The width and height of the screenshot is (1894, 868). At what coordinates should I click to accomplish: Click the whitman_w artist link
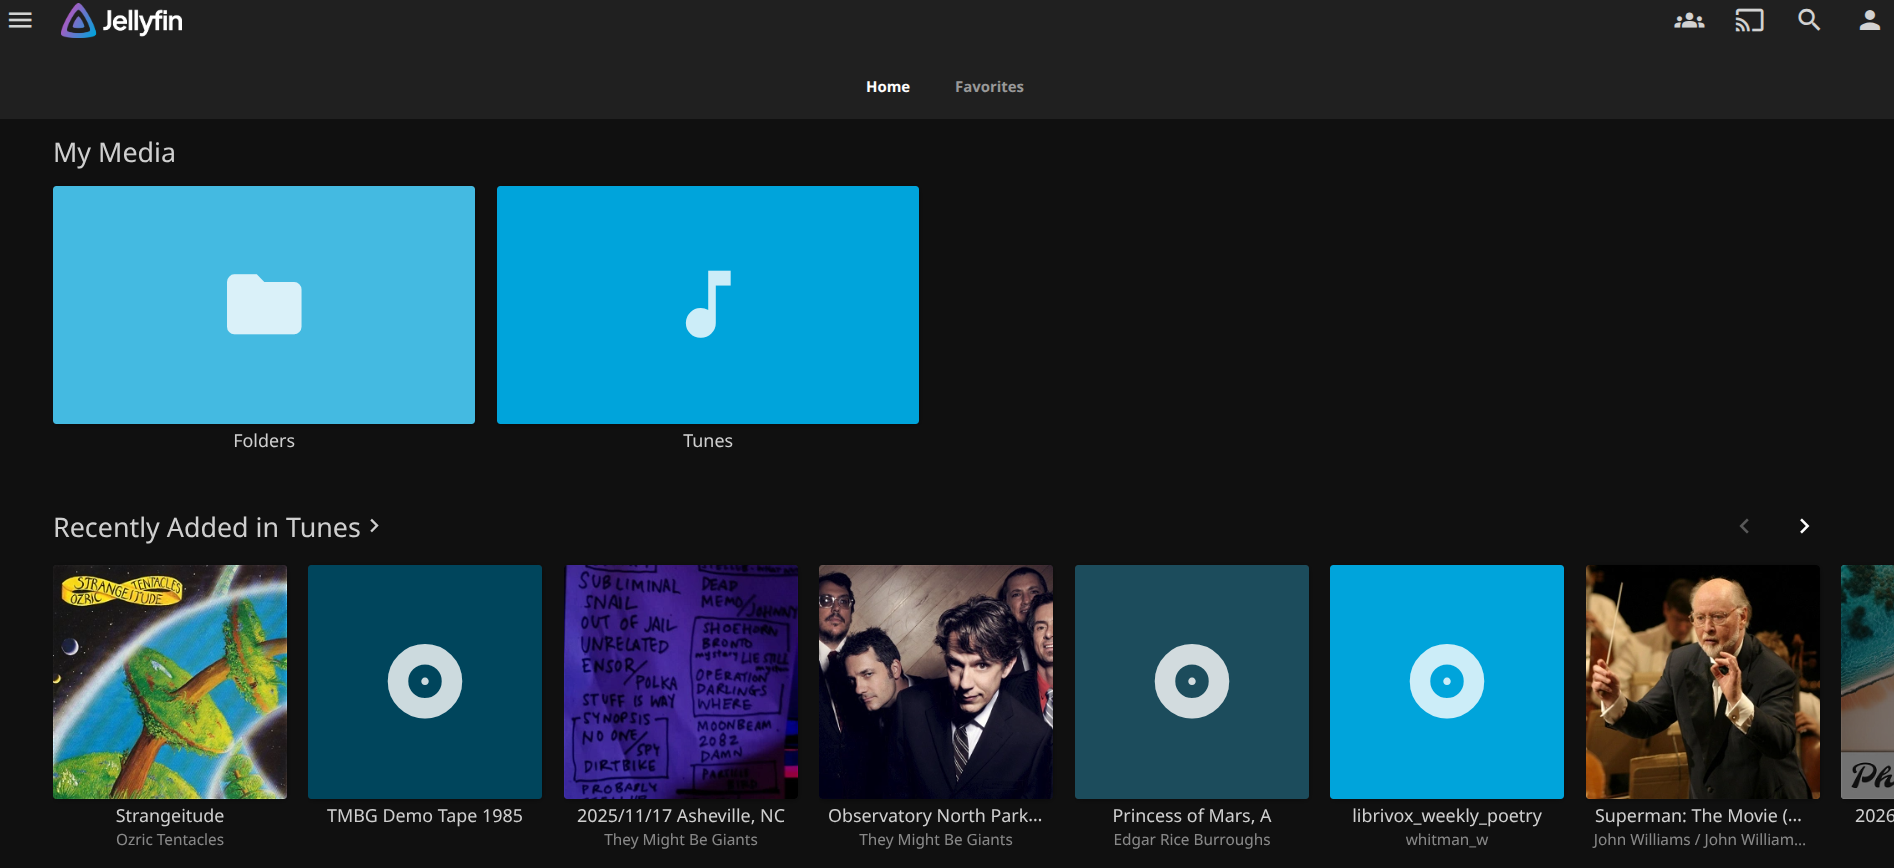(x=1447, y=840)
